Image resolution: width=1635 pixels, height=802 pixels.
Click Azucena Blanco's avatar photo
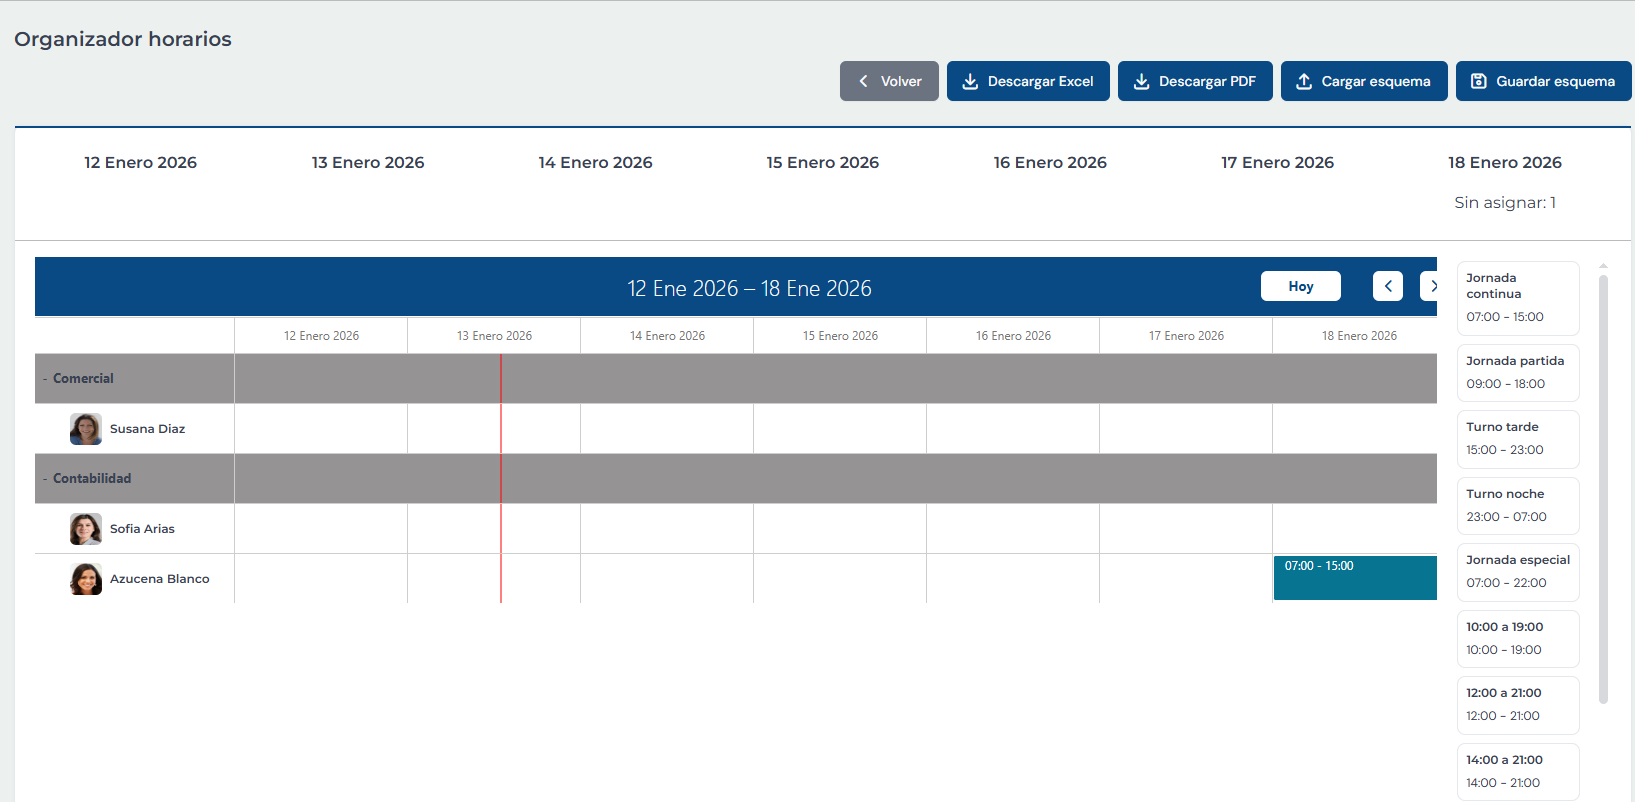click(x=86, y=579)
